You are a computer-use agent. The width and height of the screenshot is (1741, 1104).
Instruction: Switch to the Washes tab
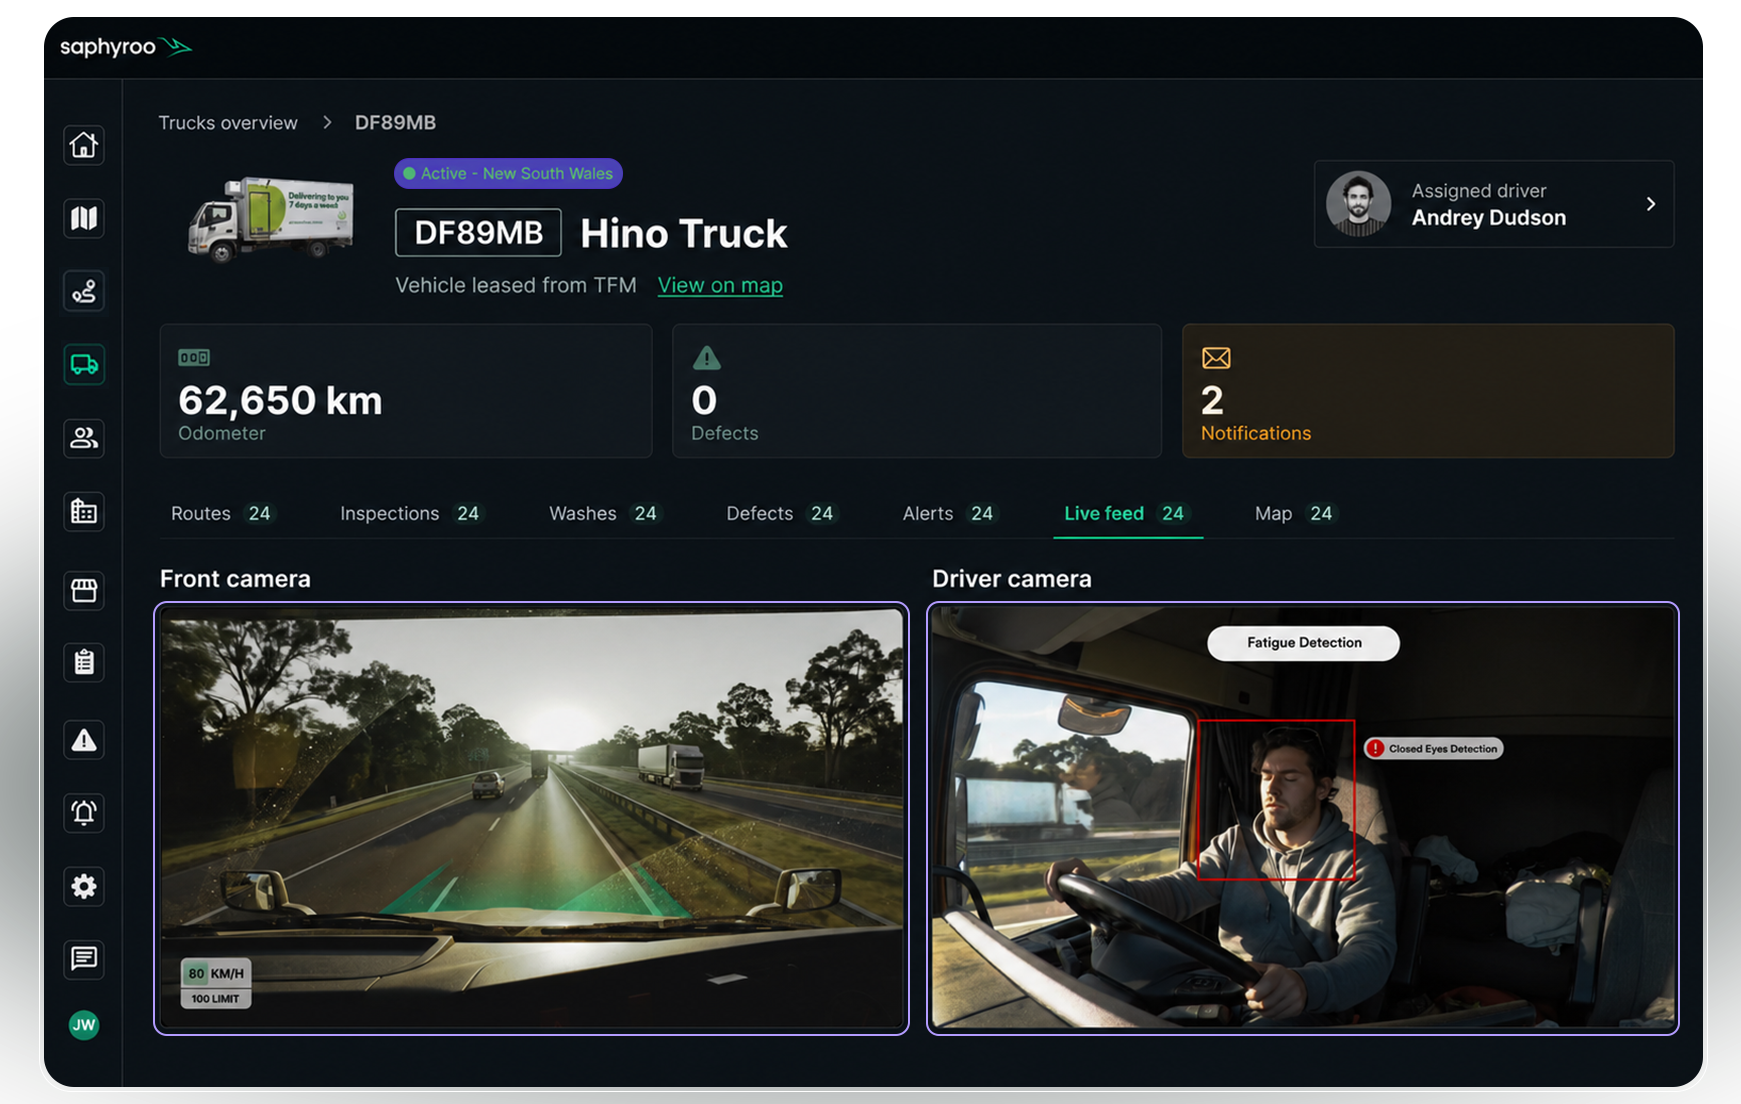point(604,513)
